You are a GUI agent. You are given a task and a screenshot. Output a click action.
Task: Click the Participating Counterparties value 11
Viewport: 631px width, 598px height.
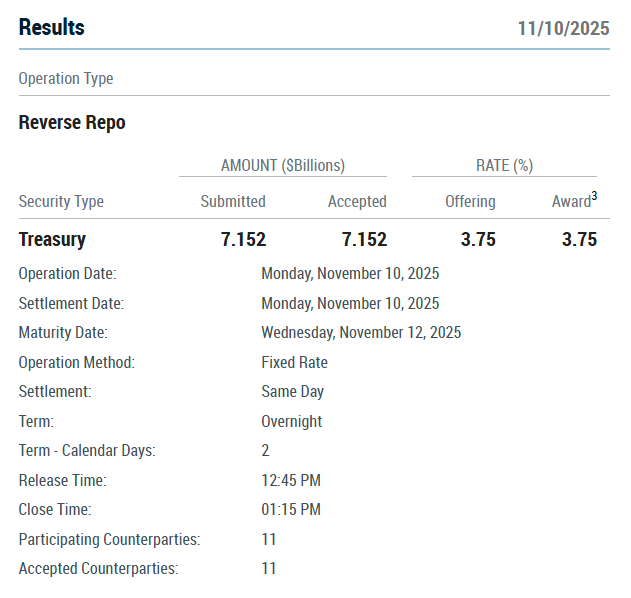268,540
